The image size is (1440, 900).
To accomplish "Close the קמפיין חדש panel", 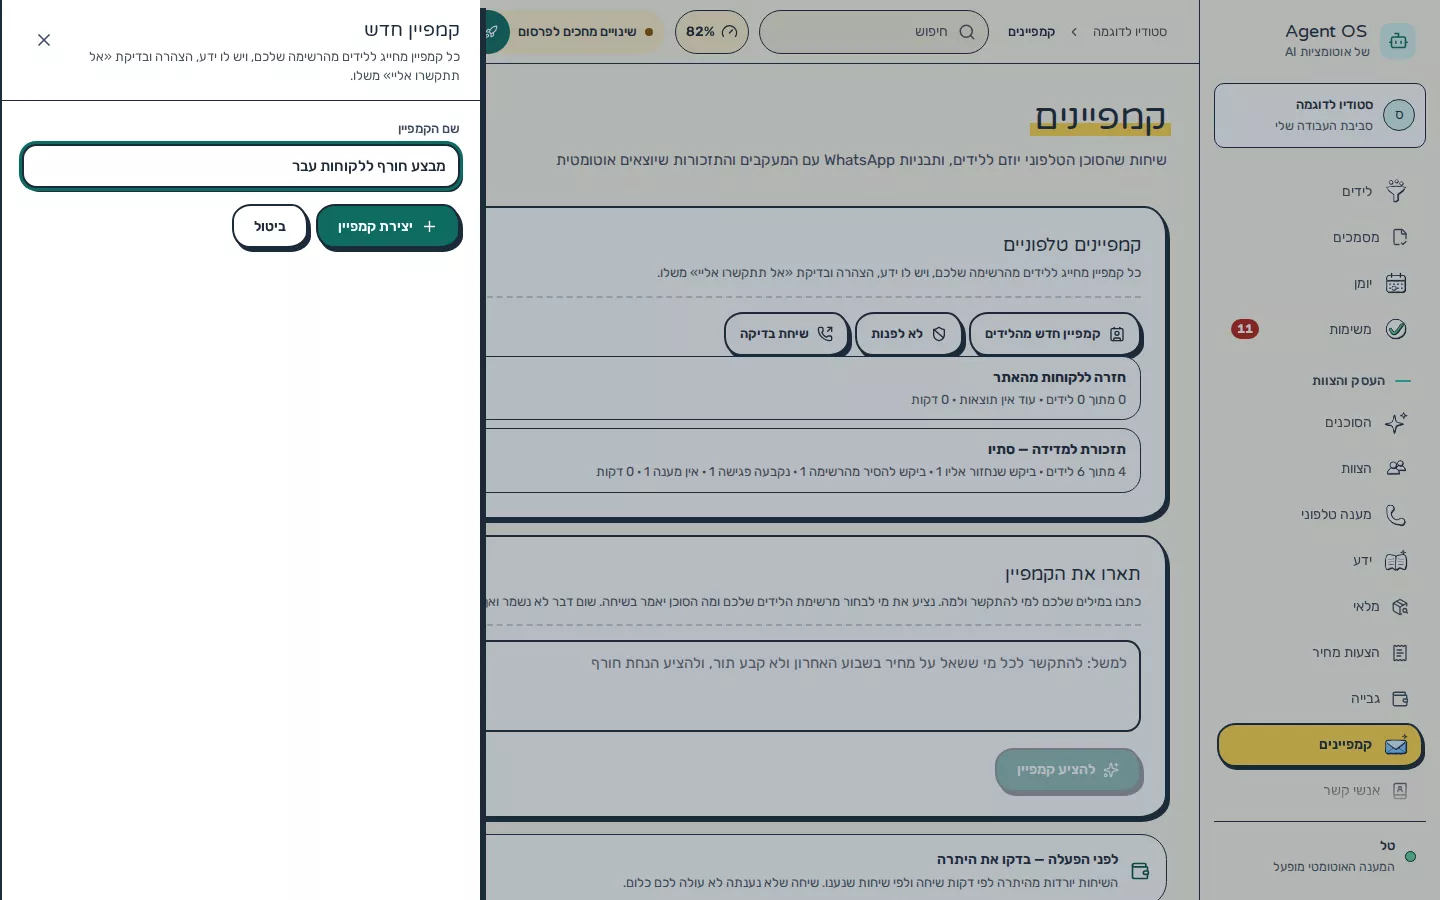I will coord(44,40).
